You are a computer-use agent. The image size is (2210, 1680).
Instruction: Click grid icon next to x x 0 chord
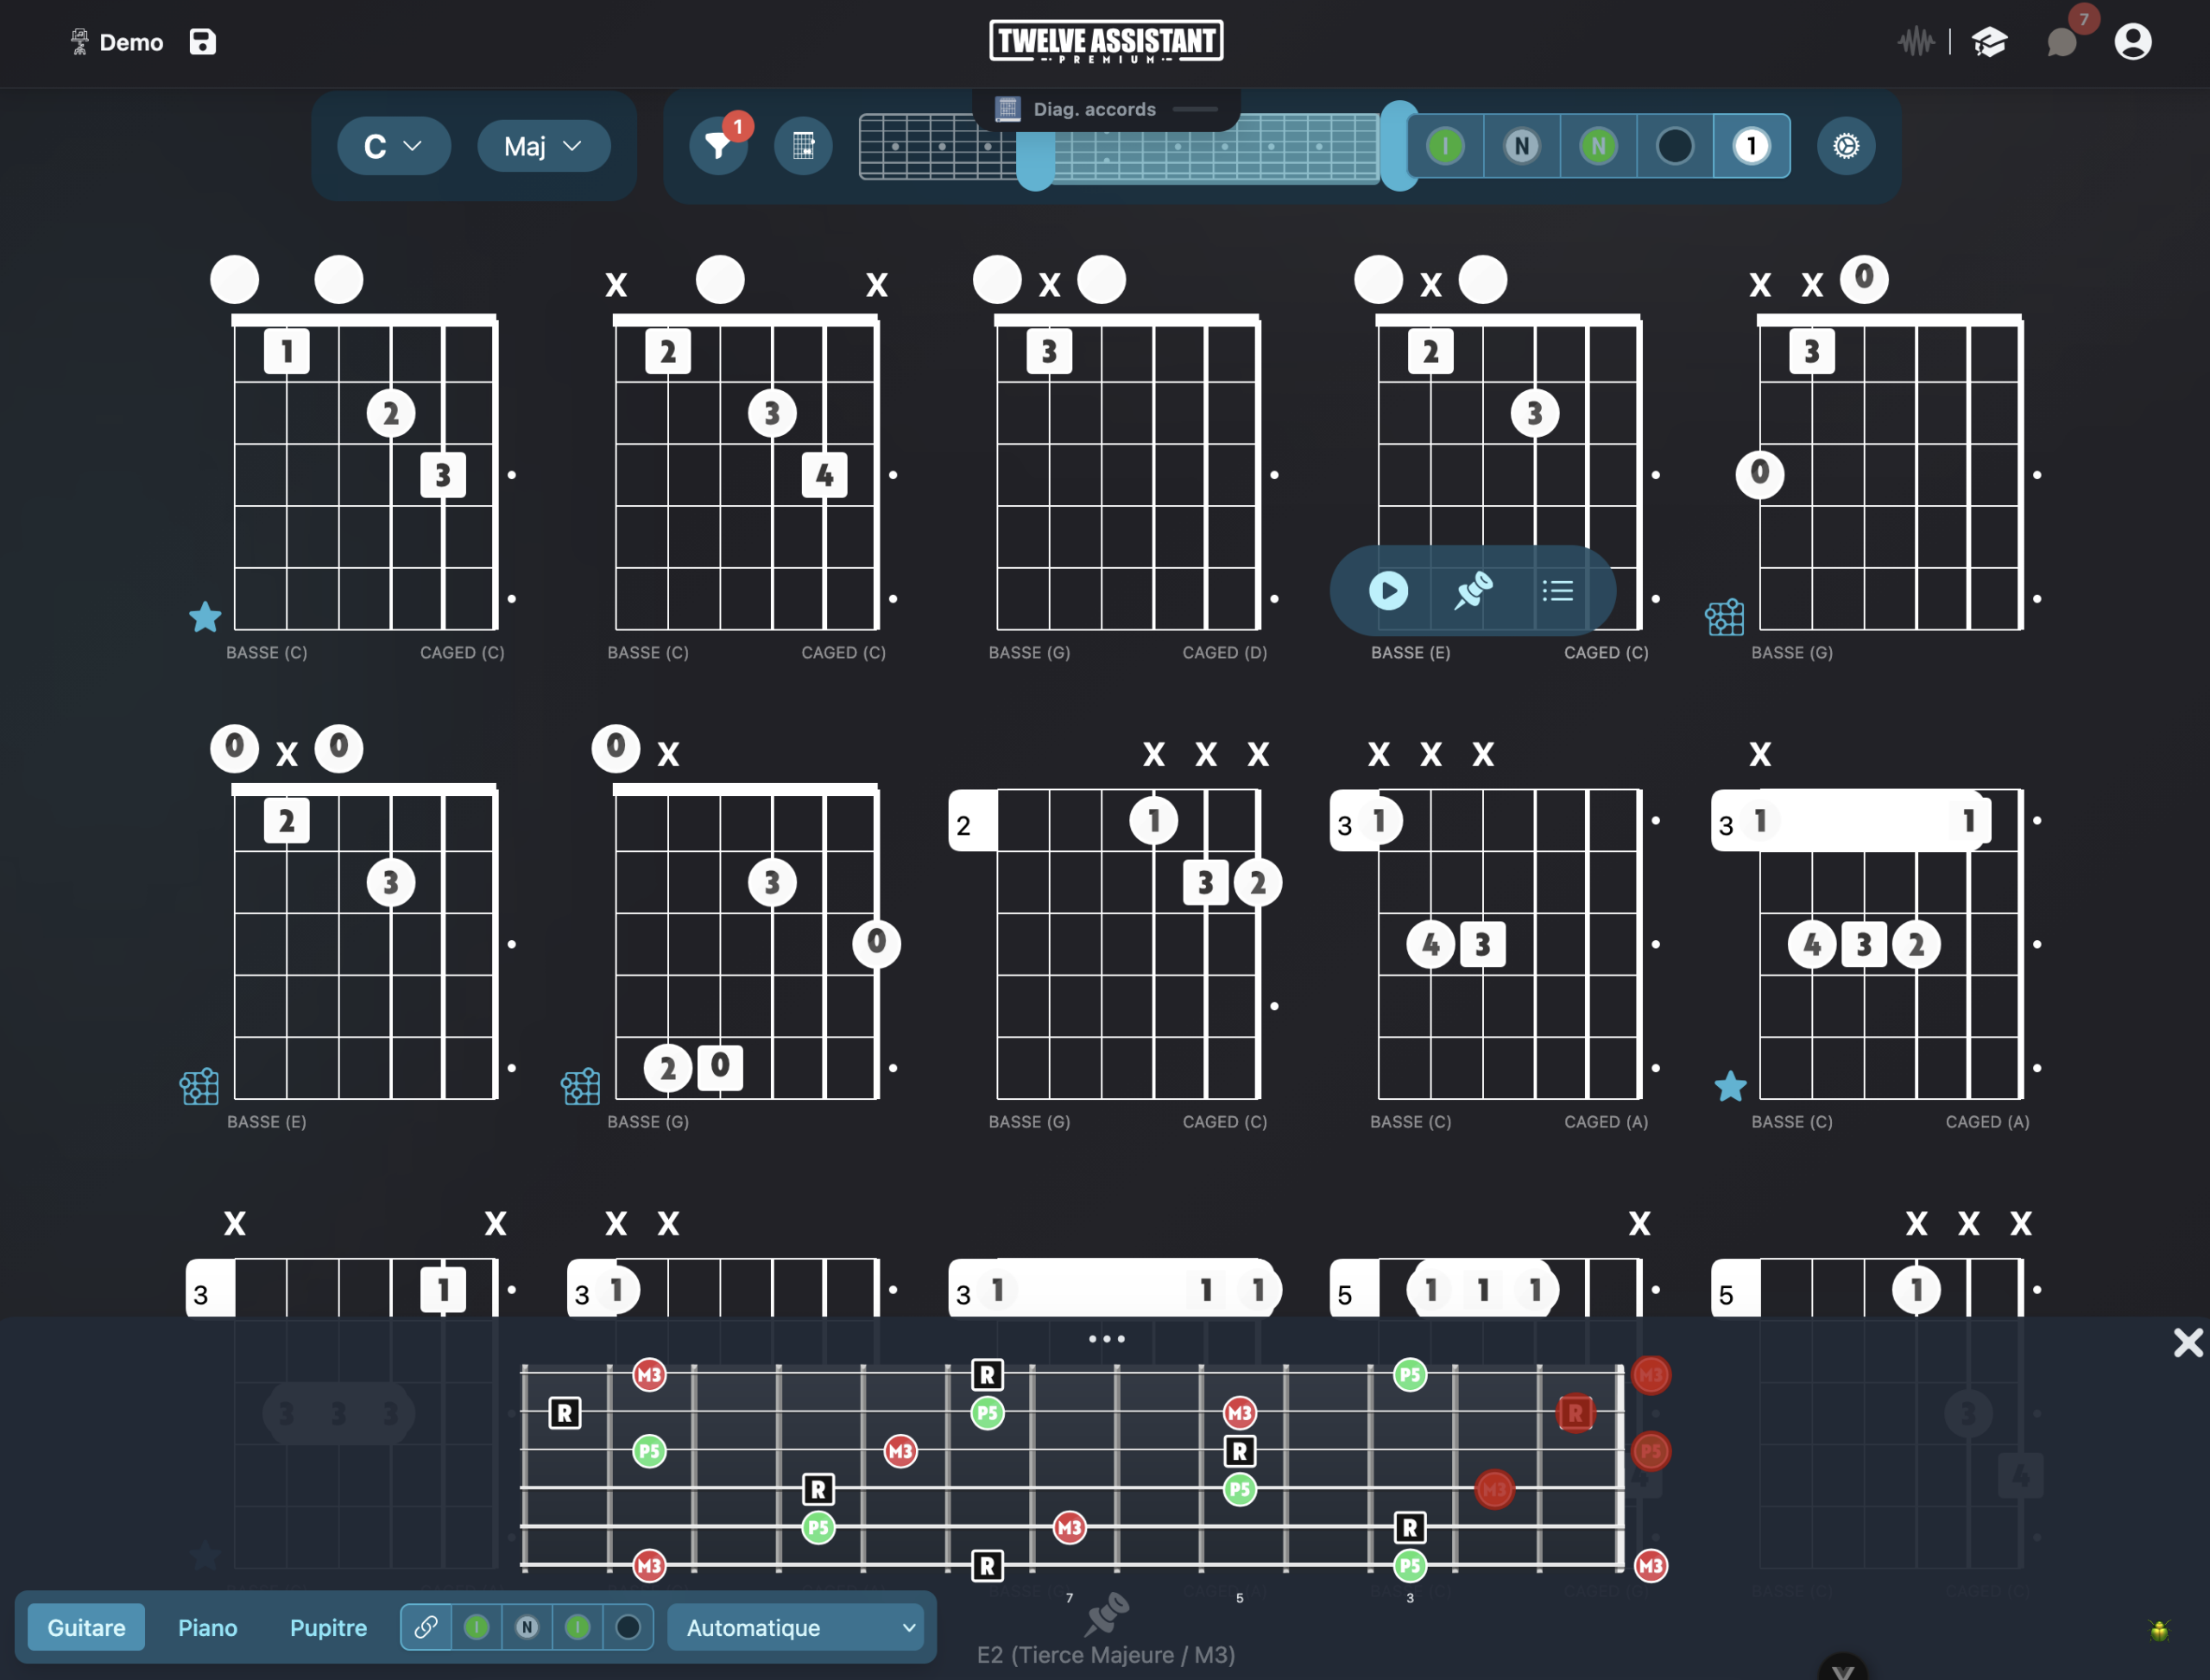[x=1724, y=617]
